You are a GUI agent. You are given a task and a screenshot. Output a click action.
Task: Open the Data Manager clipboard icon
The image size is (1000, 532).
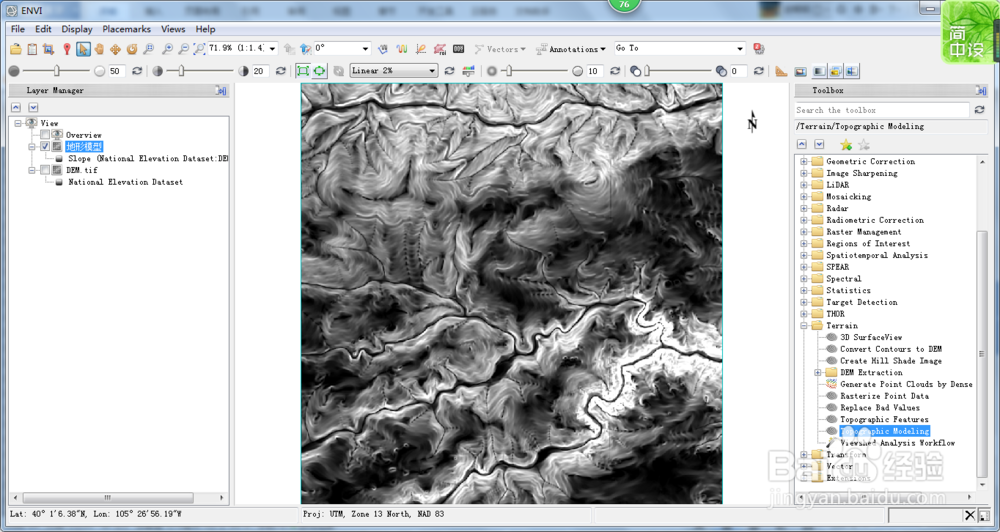click(x=32, y=49)
